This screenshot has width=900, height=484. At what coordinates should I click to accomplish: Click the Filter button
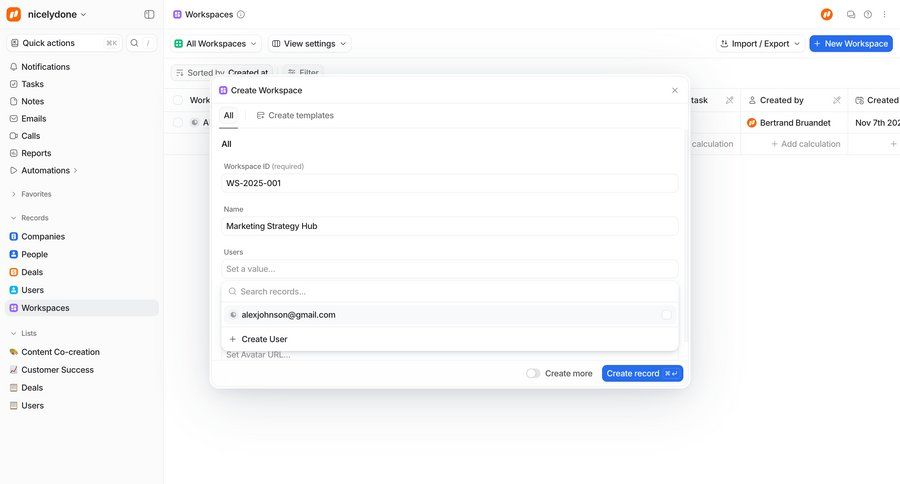[303, 72]
